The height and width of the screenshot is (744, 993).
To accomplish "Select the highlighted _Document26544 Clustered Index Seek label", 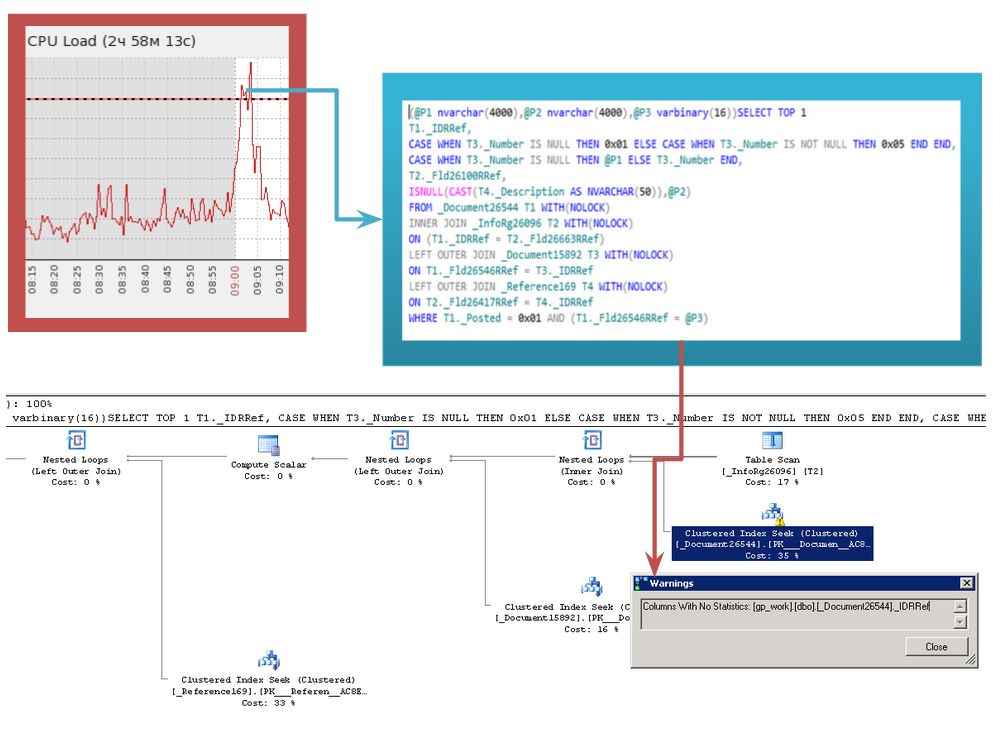I will pos(772,539).
